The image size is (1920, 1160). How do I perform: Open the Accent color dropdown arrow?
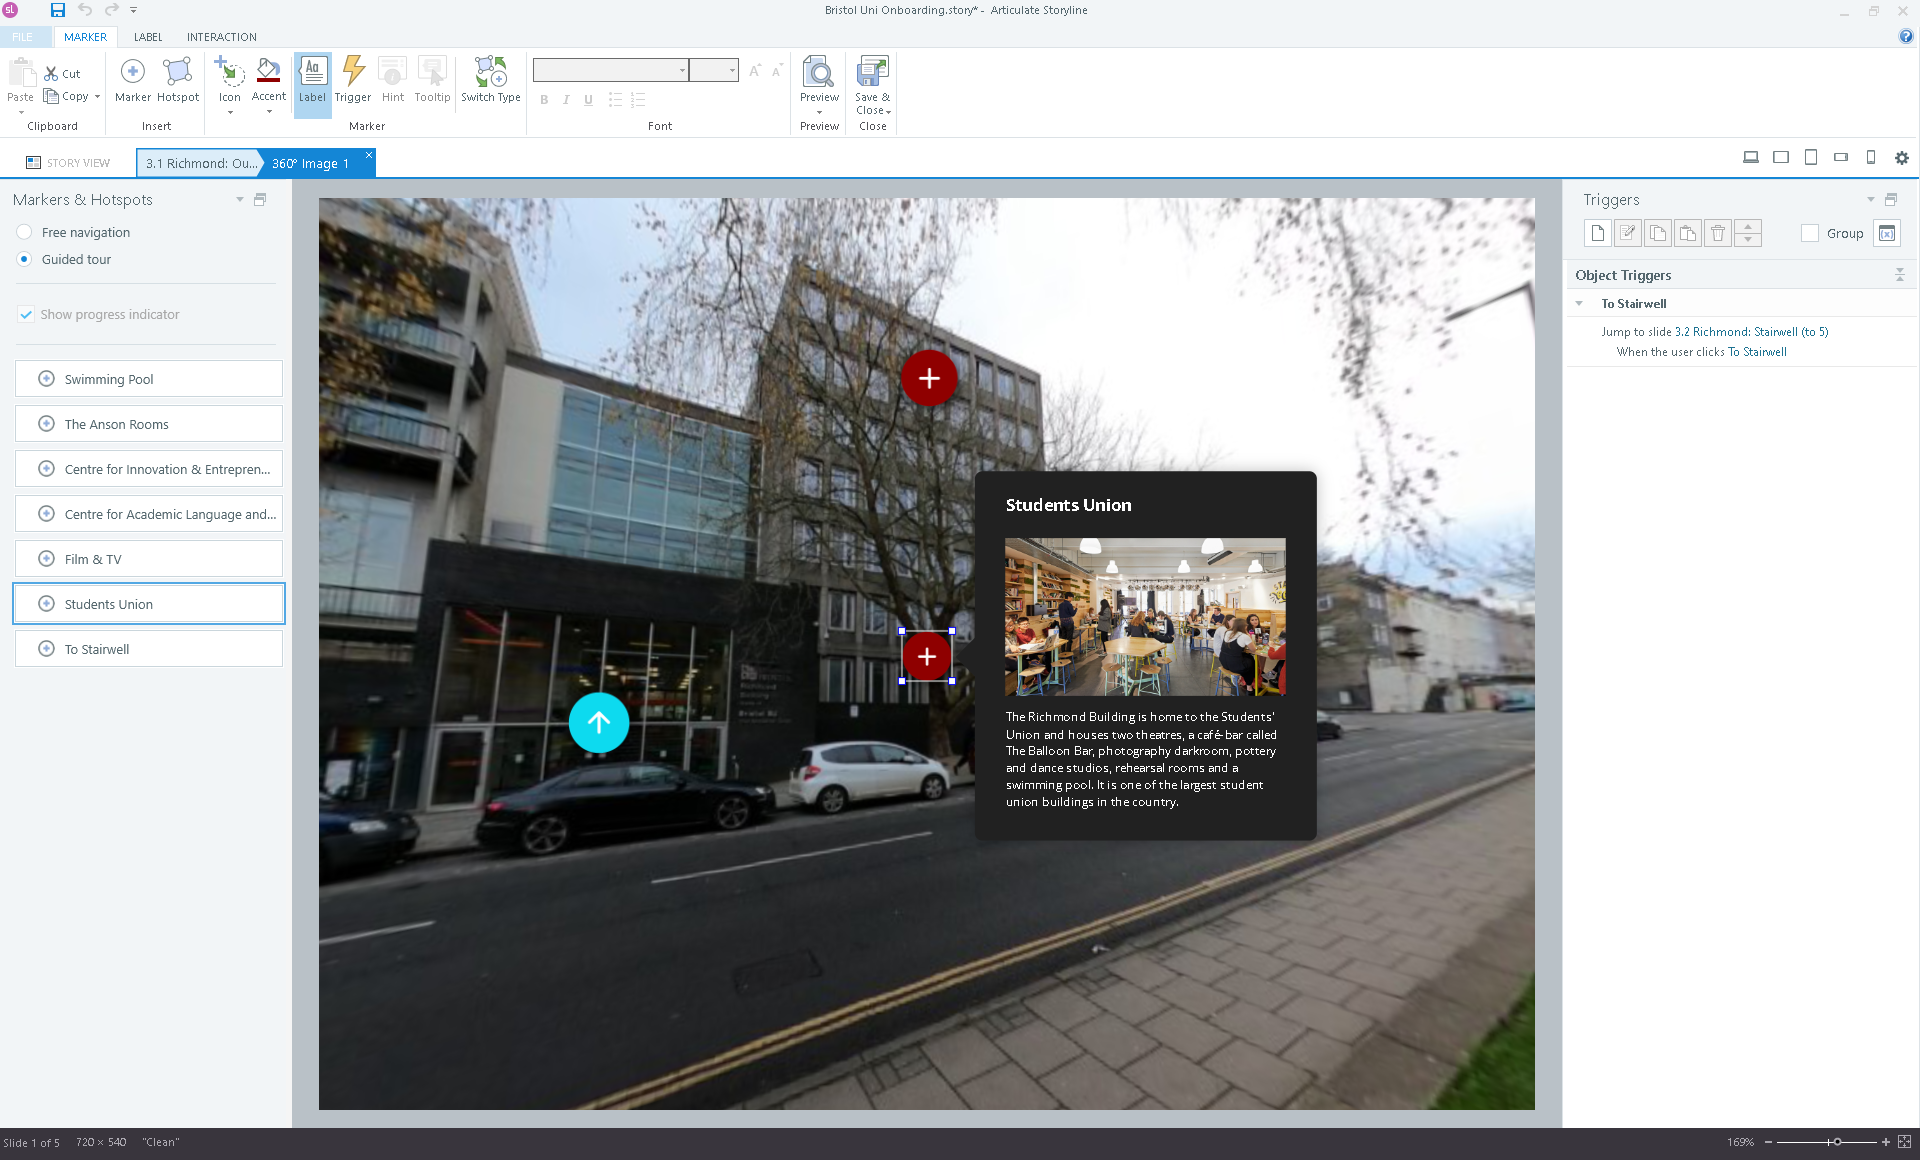pyautogui.click(x=269, y=112)
